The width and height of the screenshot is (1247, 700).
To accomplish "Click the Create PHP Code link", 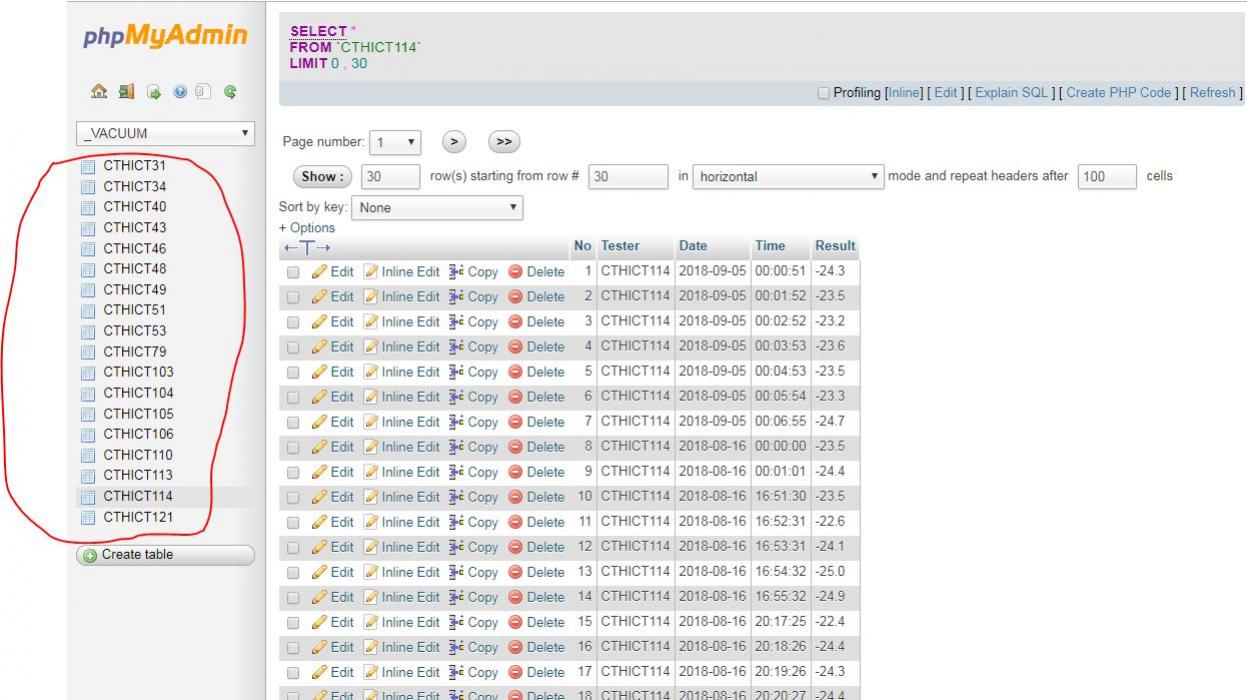I will pos(1119,93).
